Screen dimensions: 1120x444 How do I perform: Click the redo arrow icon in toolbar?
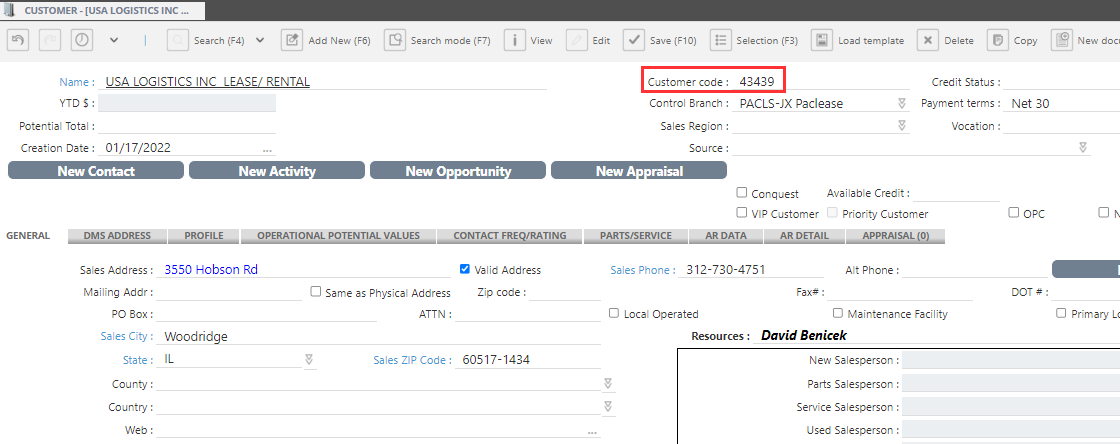(x=50, y=40)
